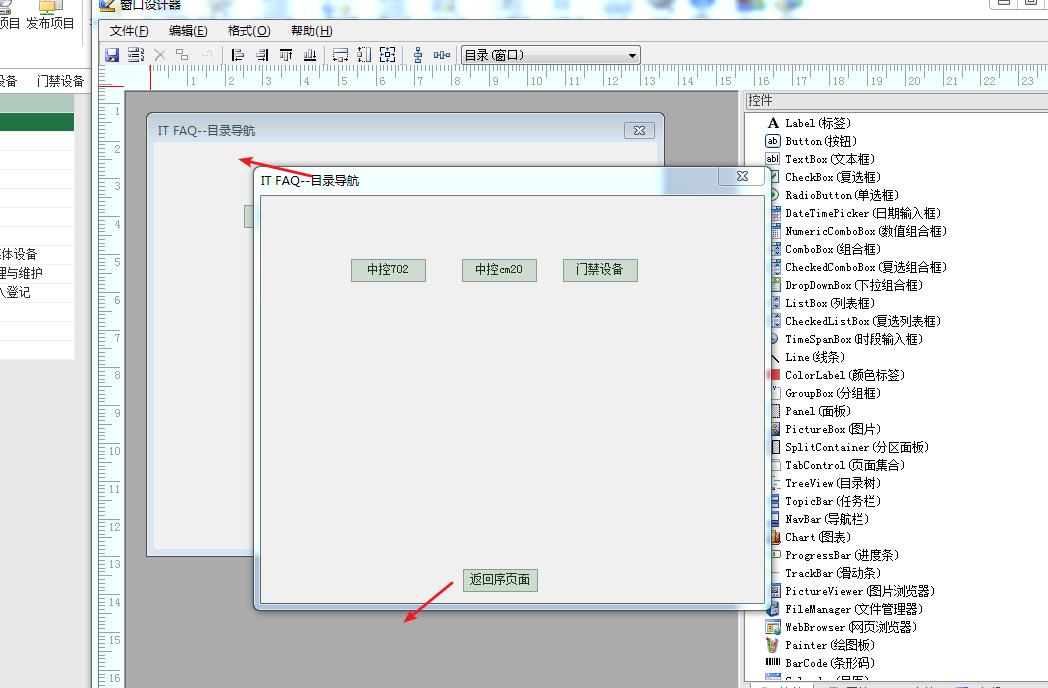The width and height of the screenshot is (1048, 688).
Task: Select TimeSpanBox (时段输入框) in the control list
Action: tap(854, 340)
